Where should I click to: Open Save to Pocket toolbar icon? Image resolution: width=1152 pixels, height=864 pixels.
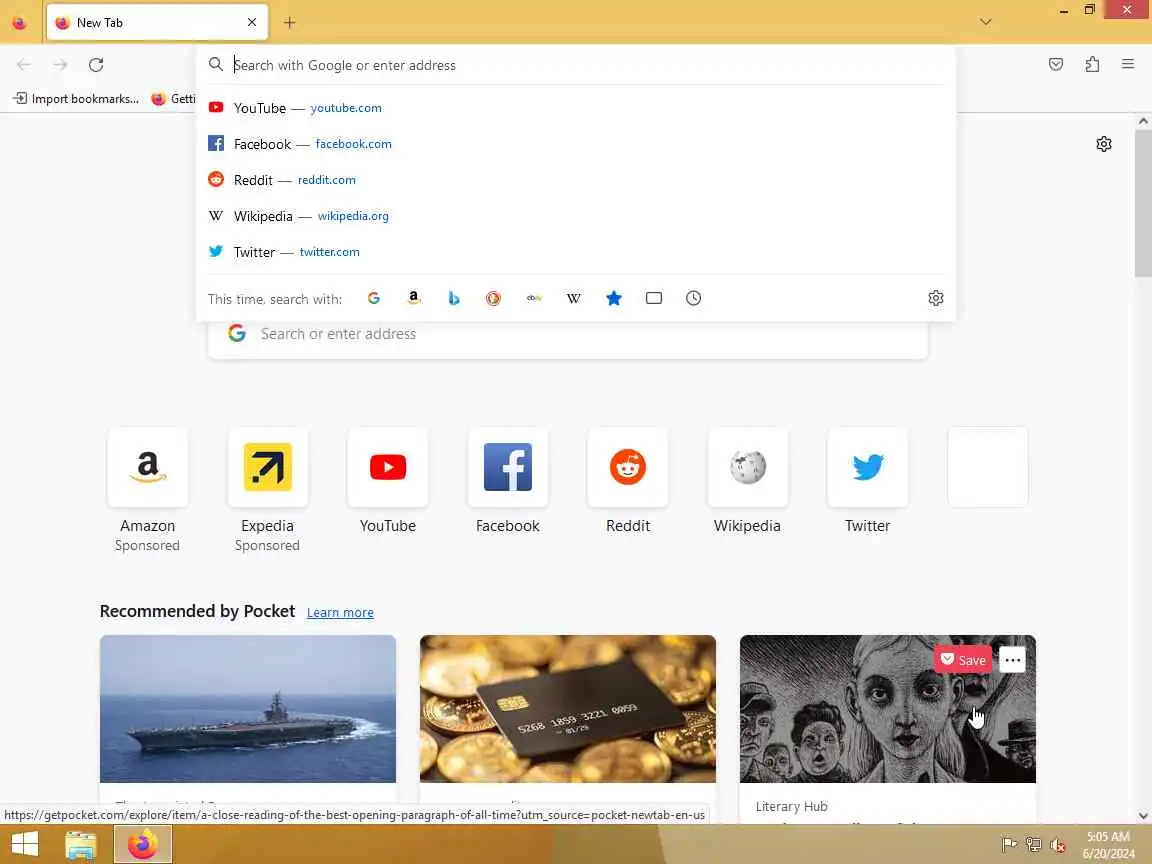(1056, 65)
